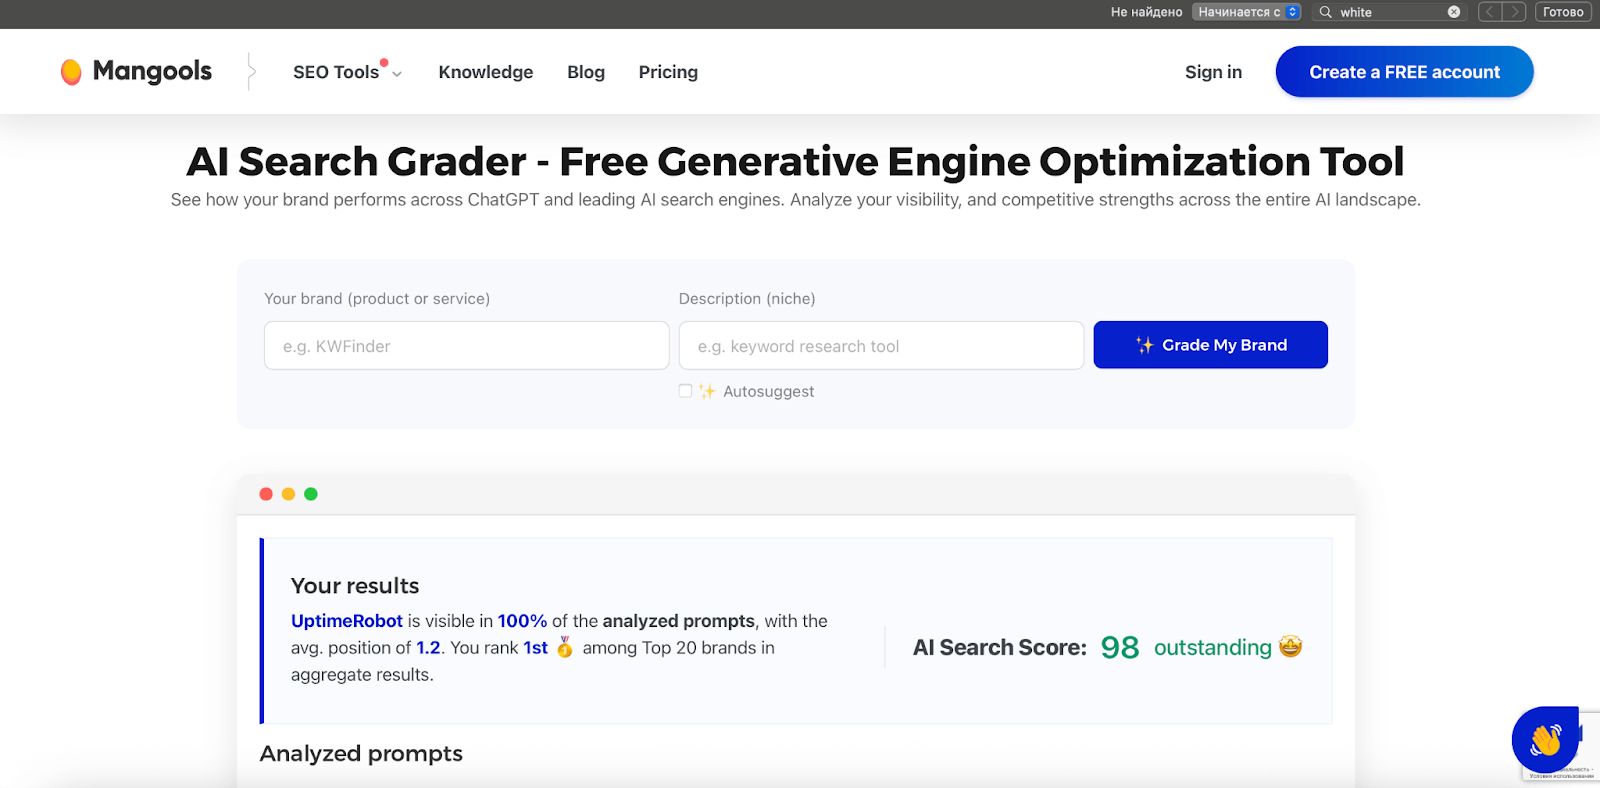This screenshot has height=788, width=1600.
Task: Click the star-struck emoji next to outstanding
Action: 1291,647
